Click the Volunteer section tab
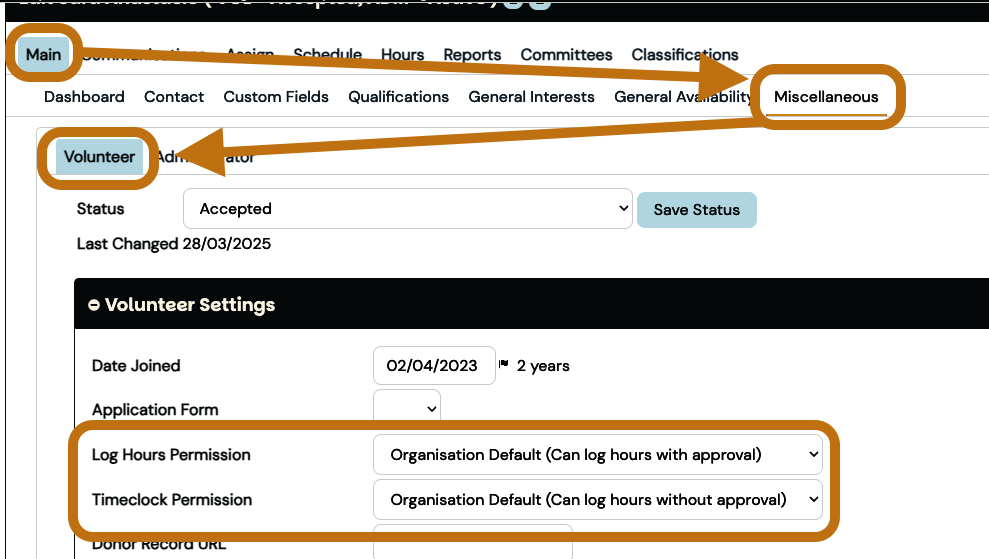Viewport: 989px width, 559px height. click(x=99, y=157)
